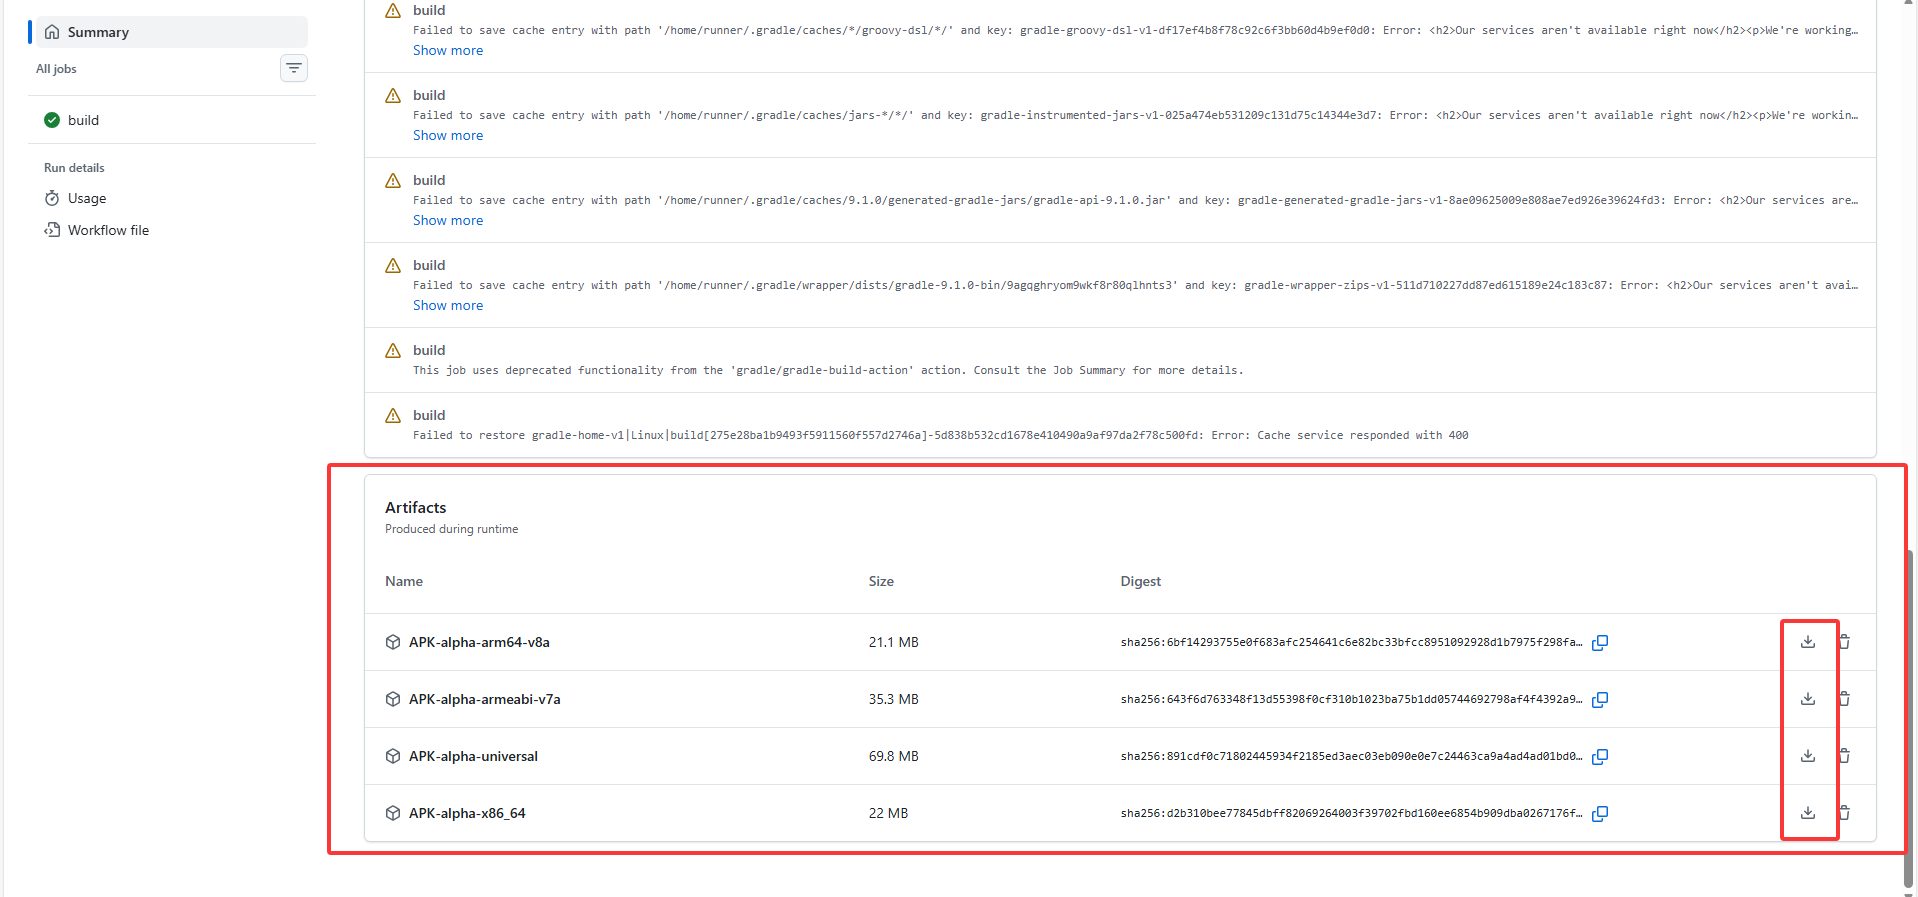
Task: Copy digest of APK-alpha-arm64-v8a
Action: tap(1600, 643)
